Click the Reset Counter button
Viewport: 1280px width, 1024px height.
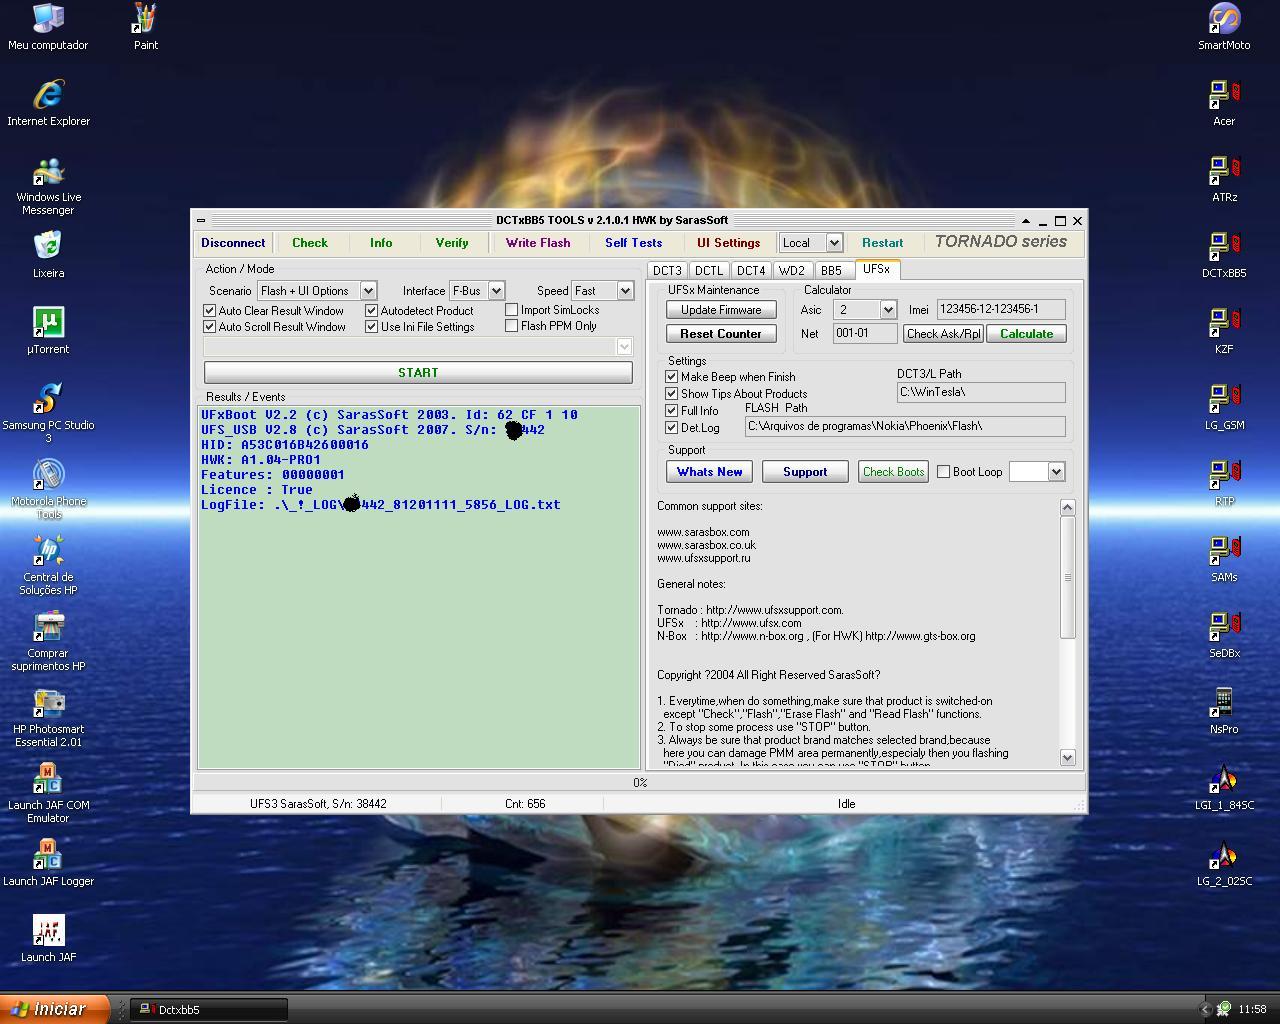[721, 334]
